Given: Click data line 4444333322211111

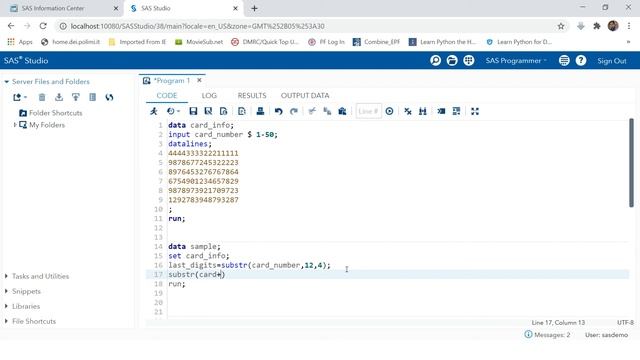Looking at the screenshot, I should tap(203, 153).
